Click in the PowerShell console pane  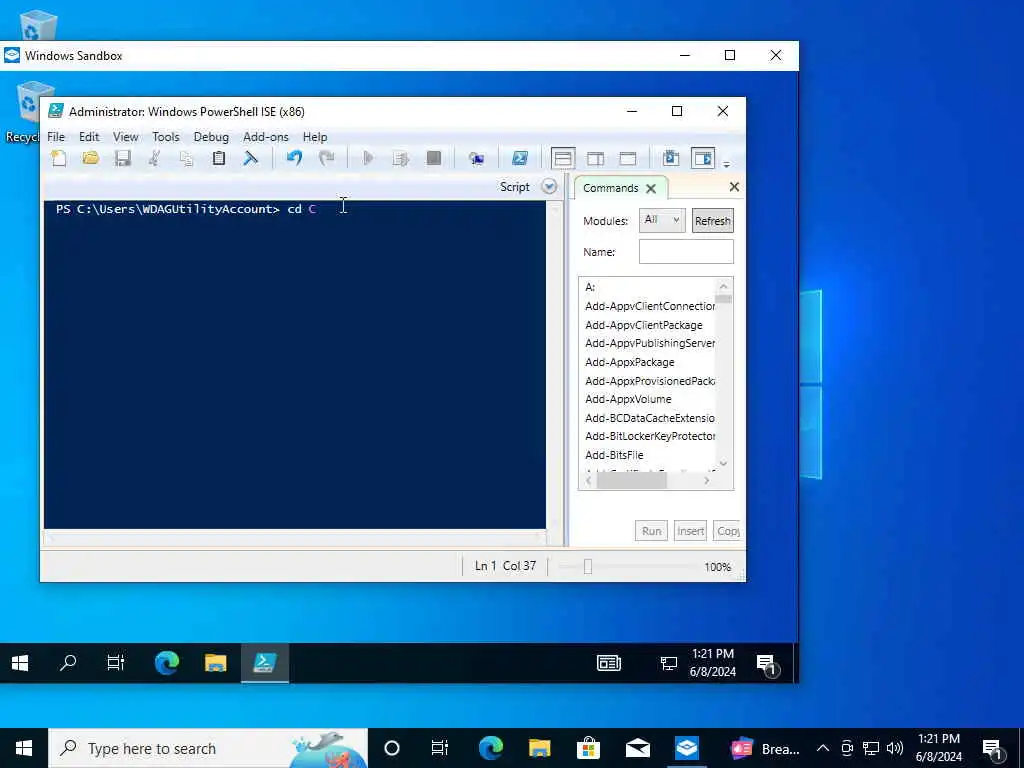(295, 364)
